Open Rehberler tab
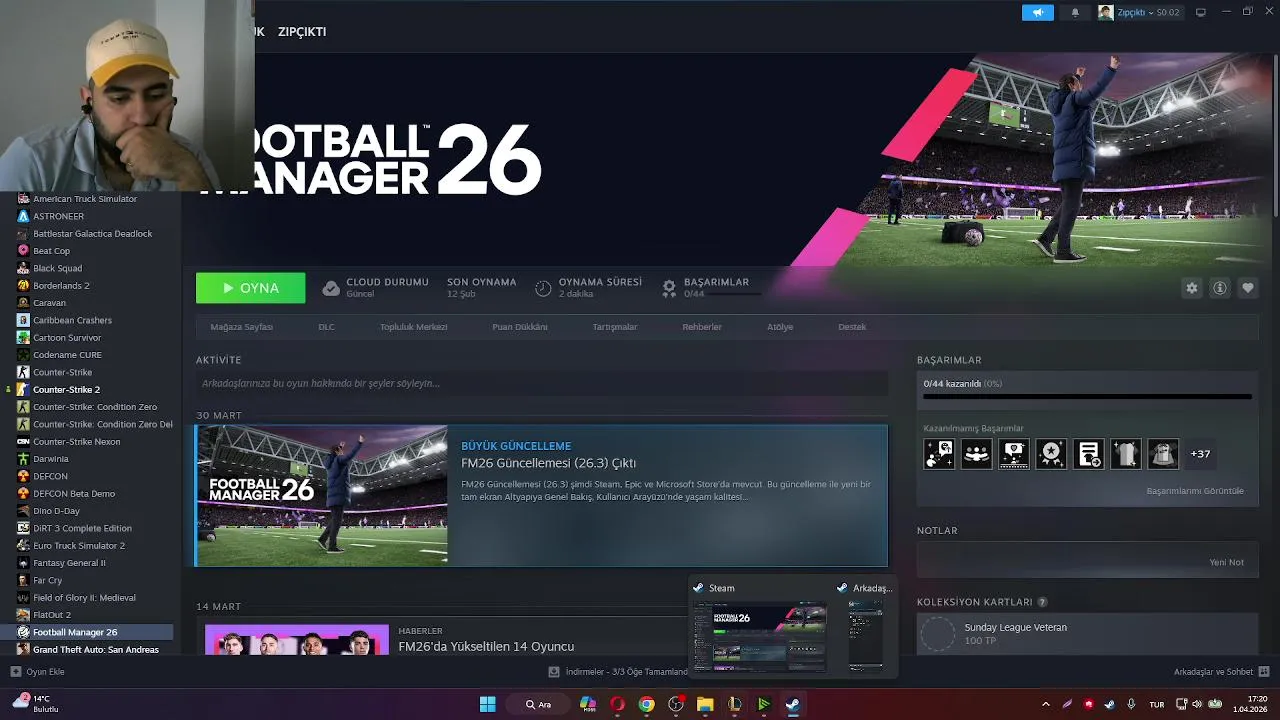The width and height of the screenshot is (1280, 720). pos(702,327)
